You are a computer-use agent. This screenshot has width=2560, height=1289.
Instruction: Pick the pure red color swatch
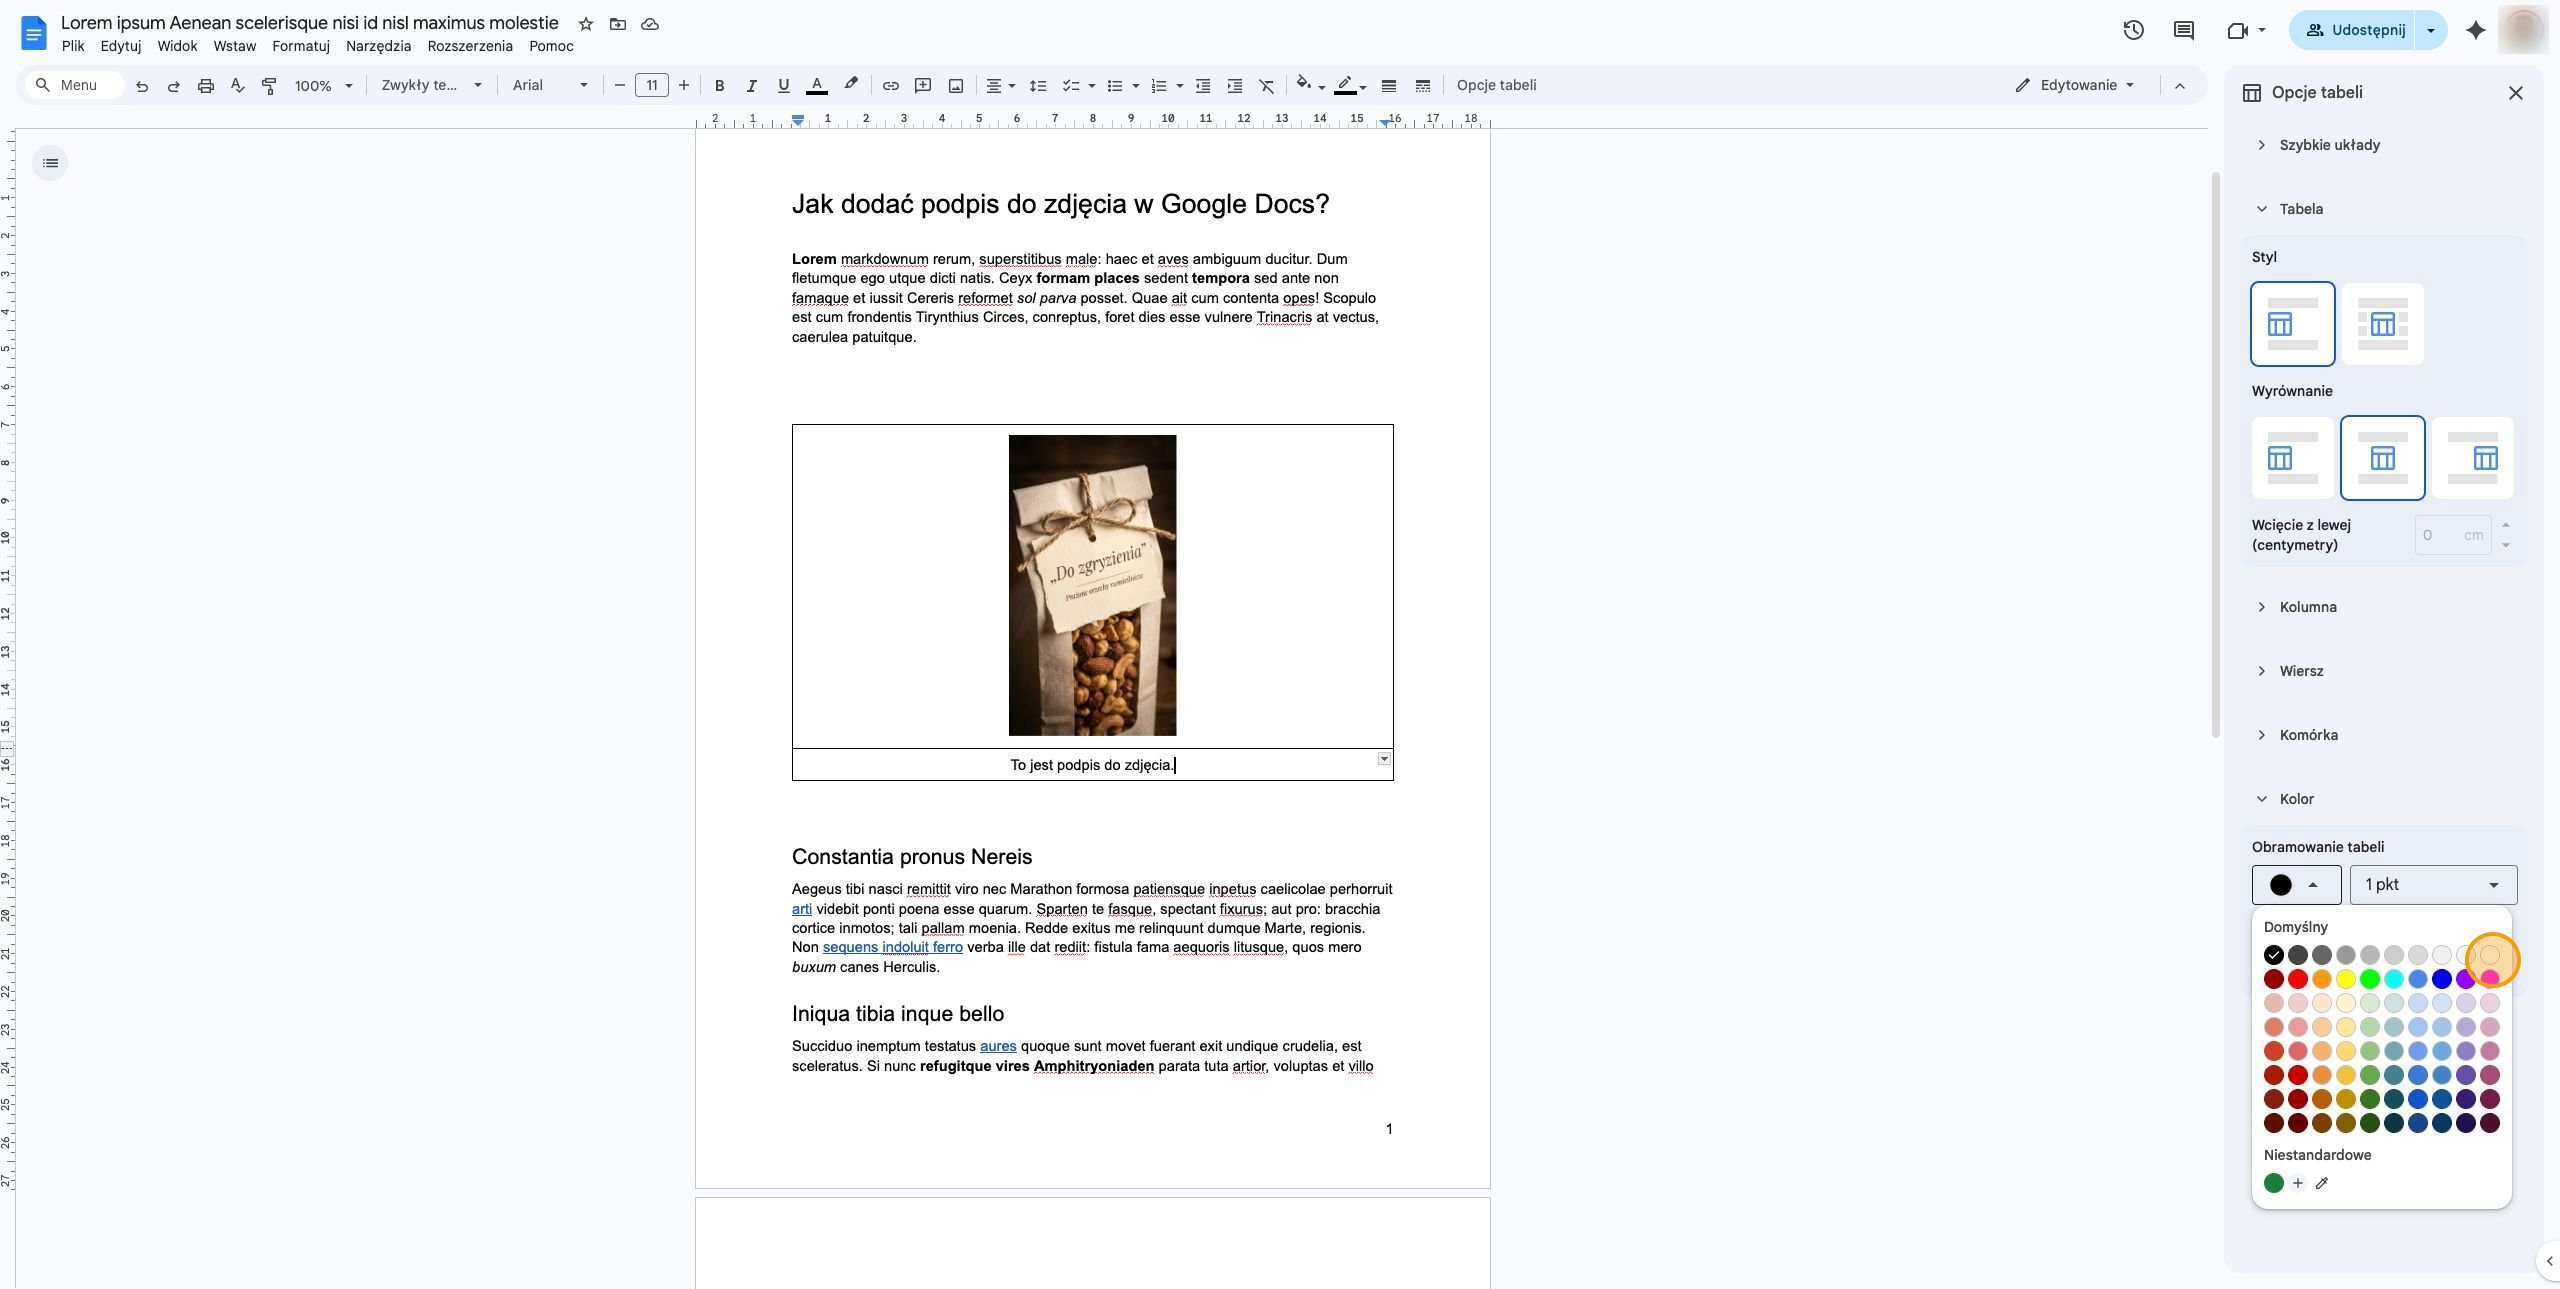click(x=2298, y=979)
